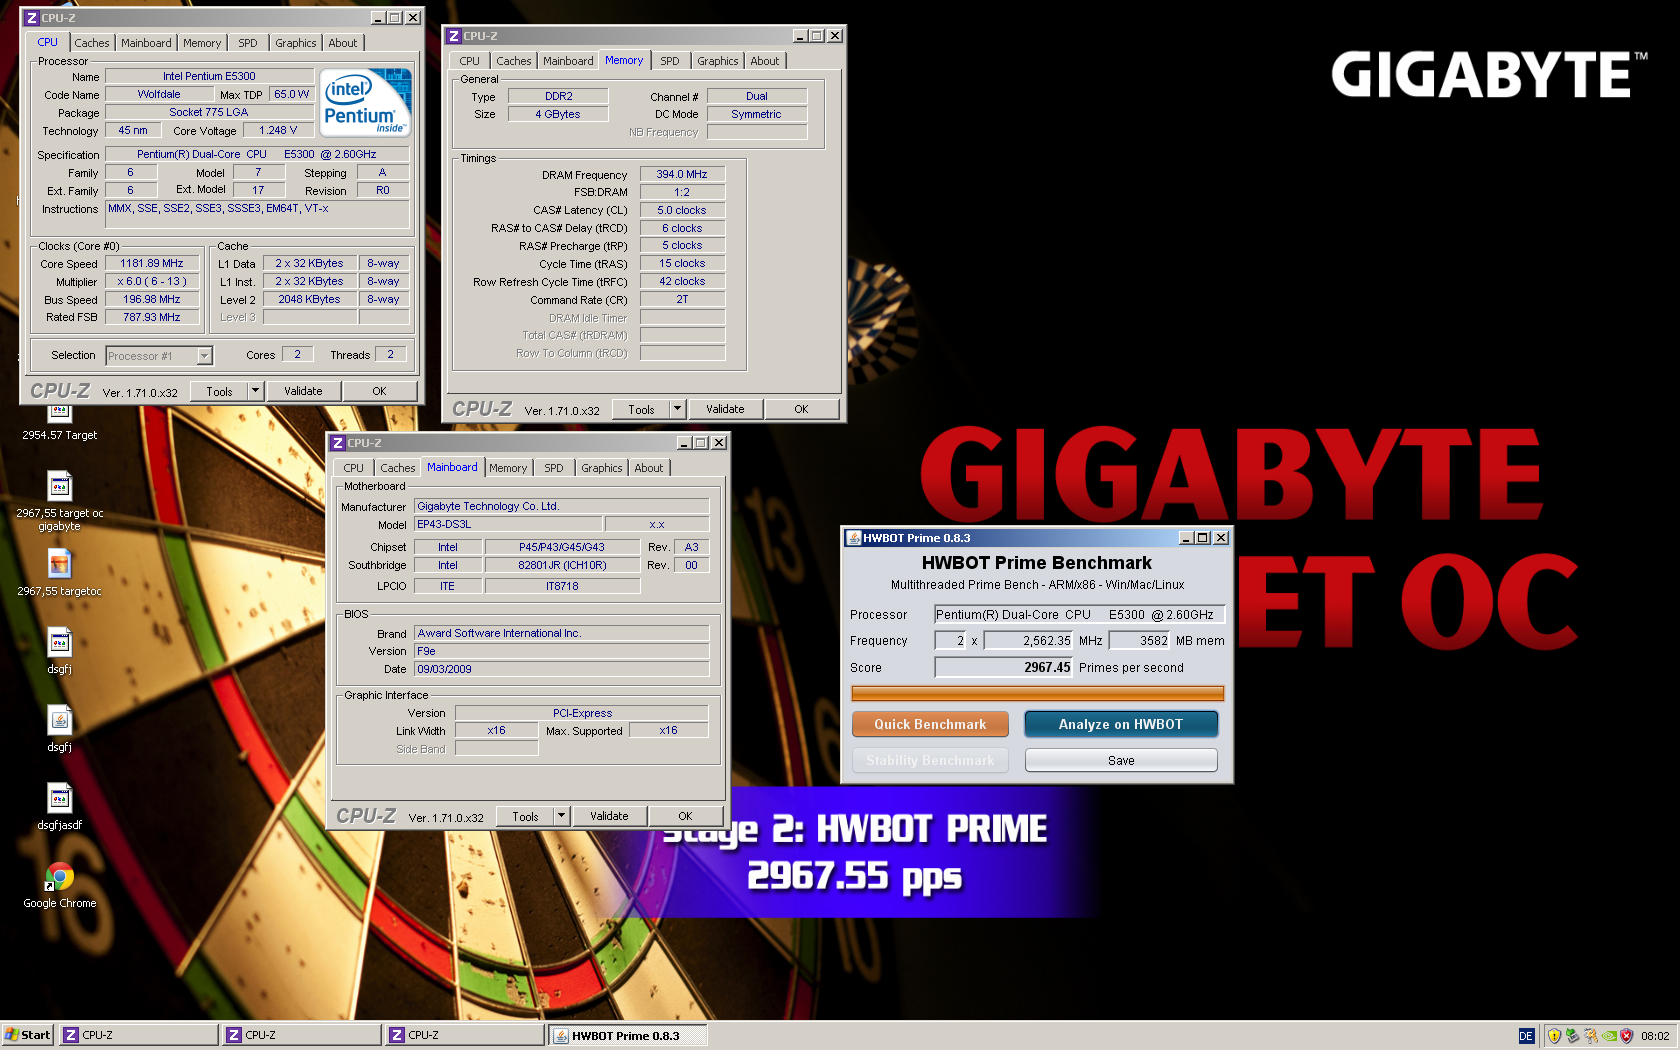Screen dimensions: 1680x1050
Task: Click Tools button in the CPU tab window
Action: tap(219, 391)
